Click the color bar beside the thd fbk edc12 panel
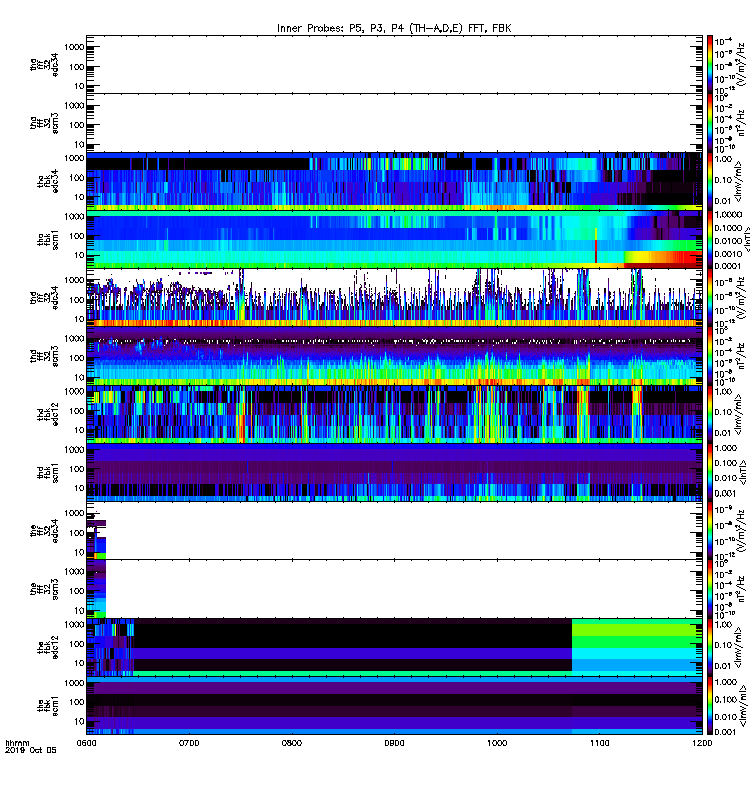750x800 pixels. [710, 414]
